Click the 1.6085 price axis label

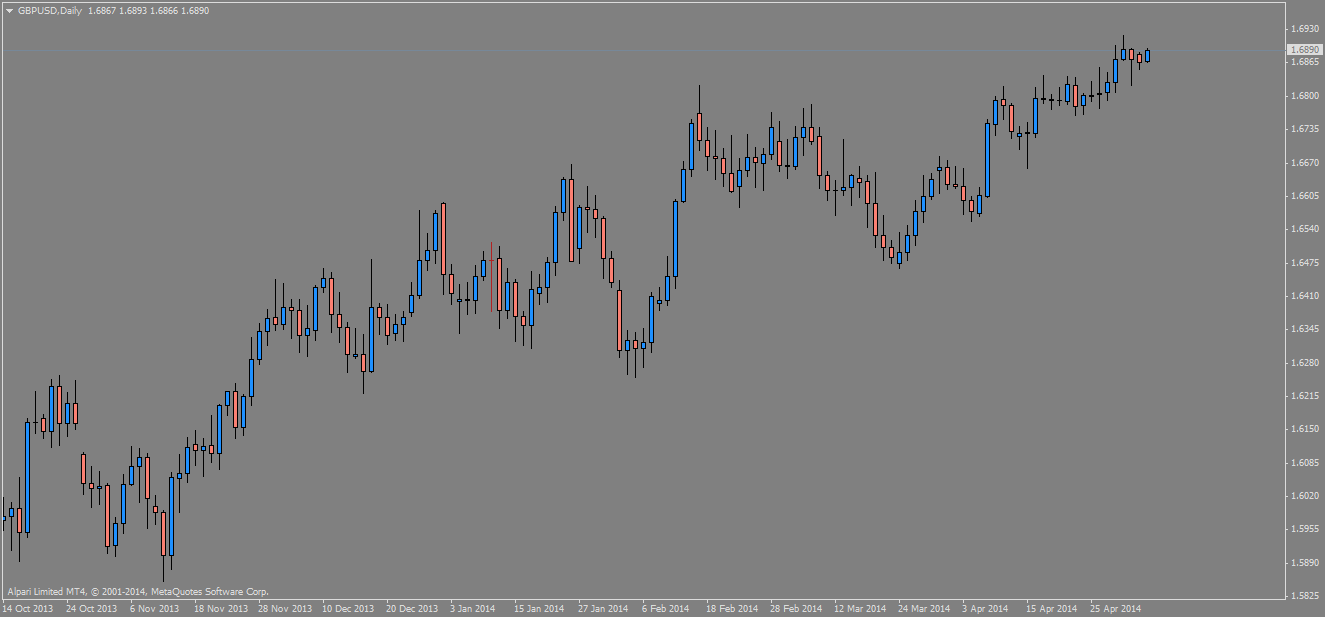[1303, 462]
